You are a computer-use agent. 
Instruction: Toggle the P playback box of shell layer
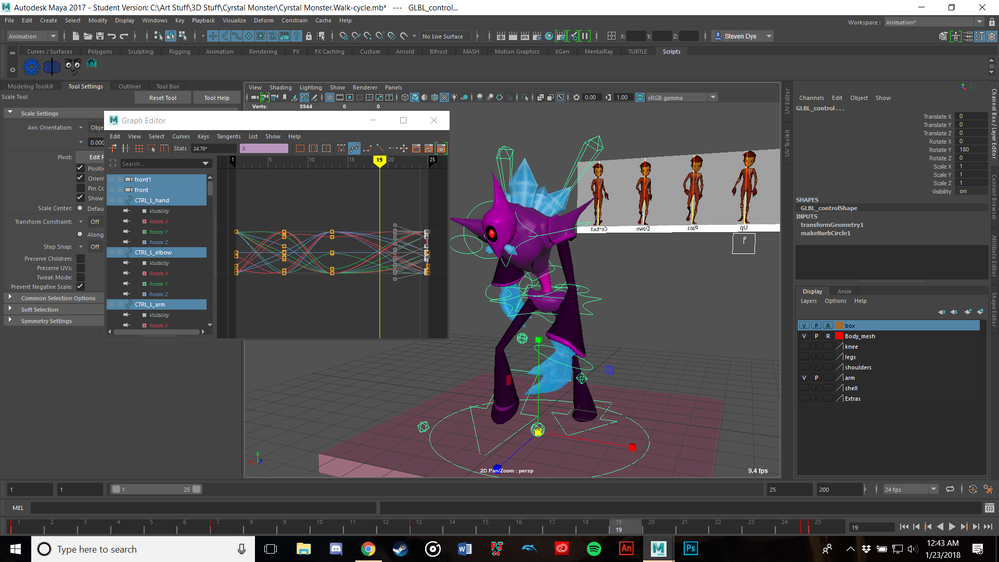(816, 388)
